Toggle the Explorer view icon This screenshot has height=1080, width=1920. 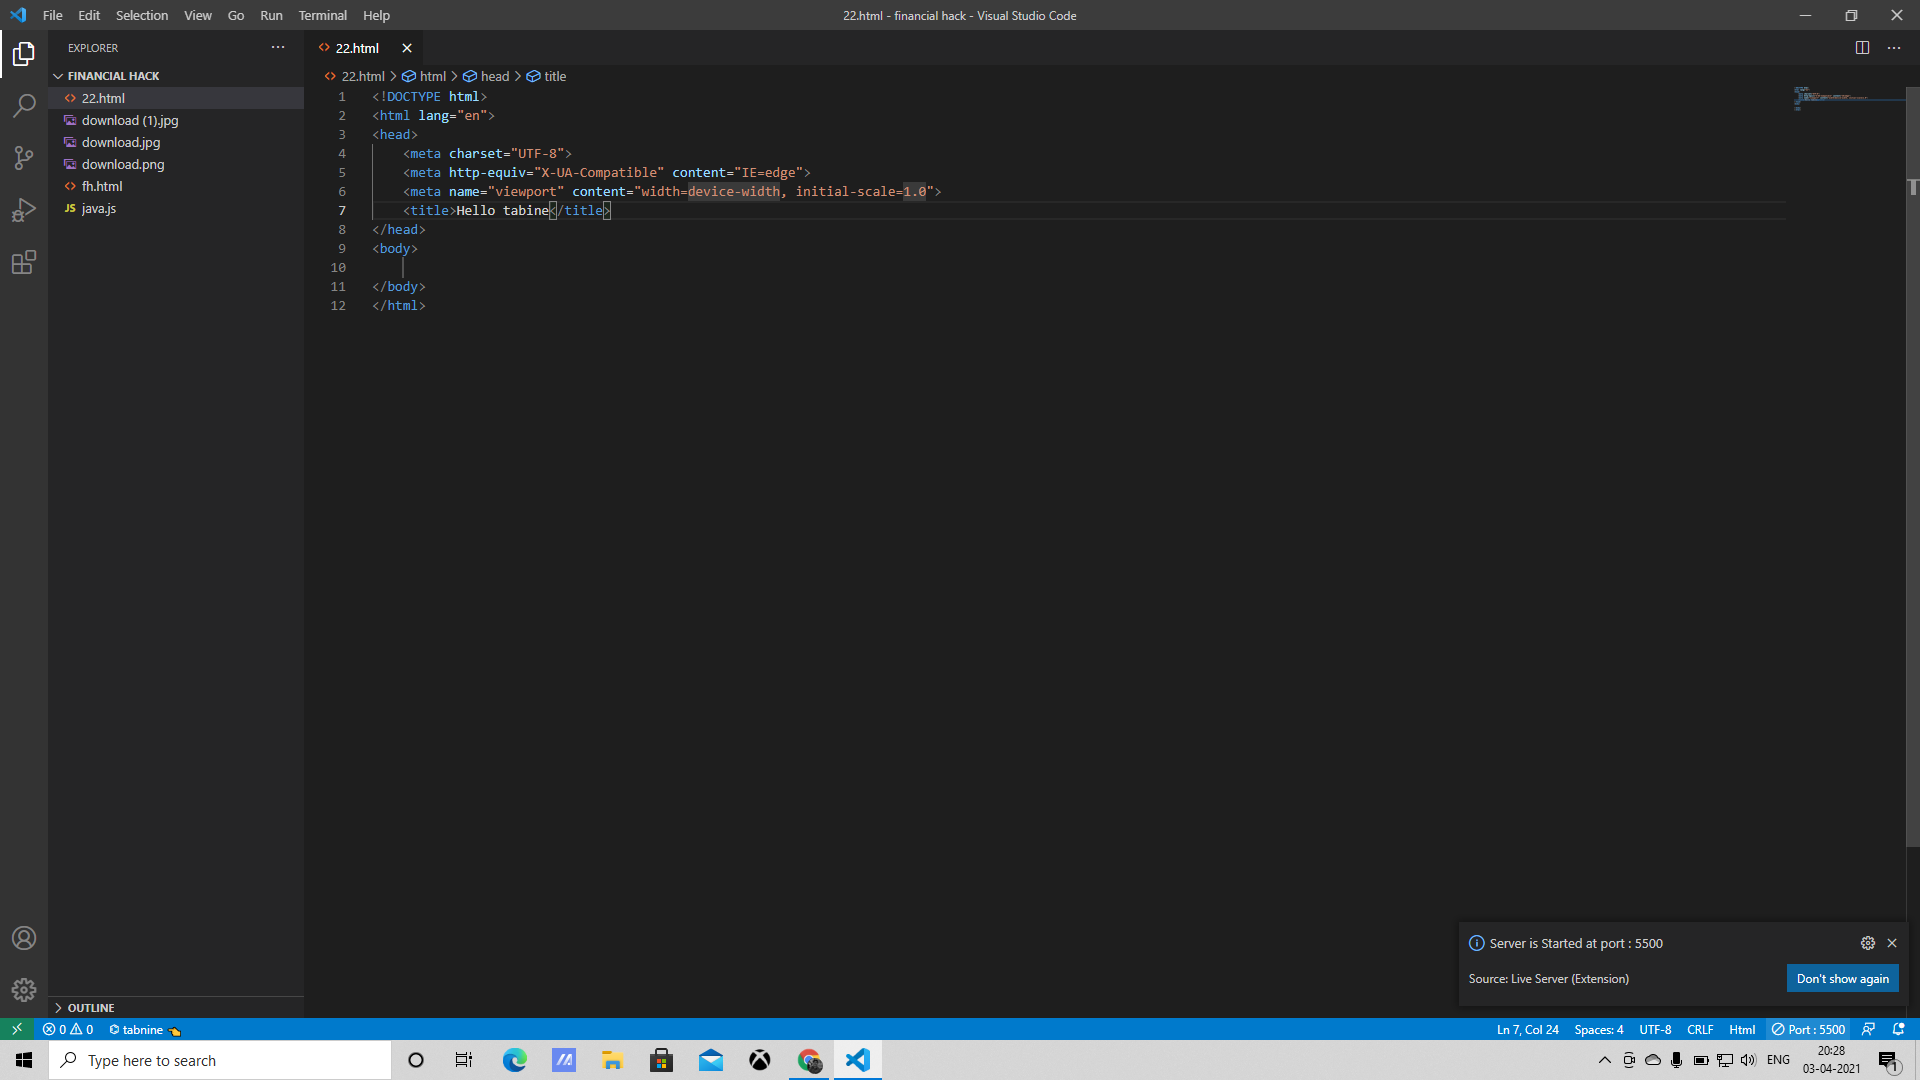click(x=24, y=54)
